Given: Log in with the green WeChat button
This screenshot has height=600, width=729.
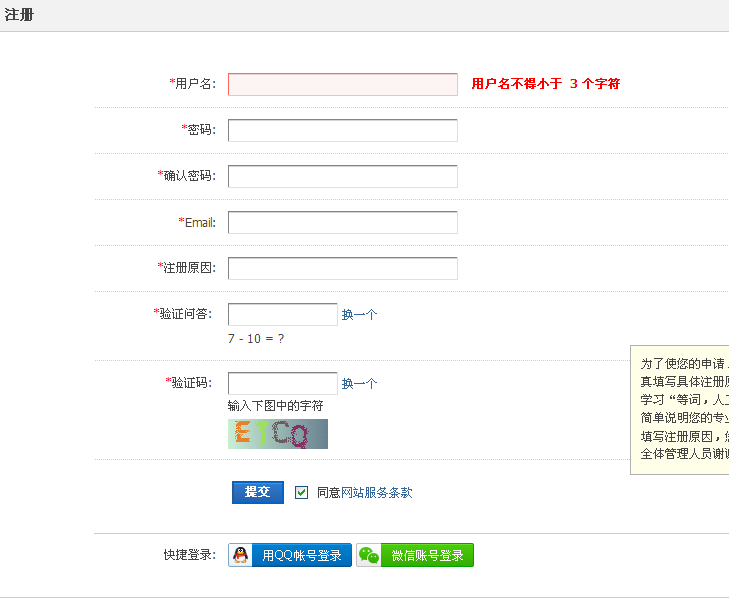Looking at the screenshot, I should pyautogui.click(x=415, y=556).
